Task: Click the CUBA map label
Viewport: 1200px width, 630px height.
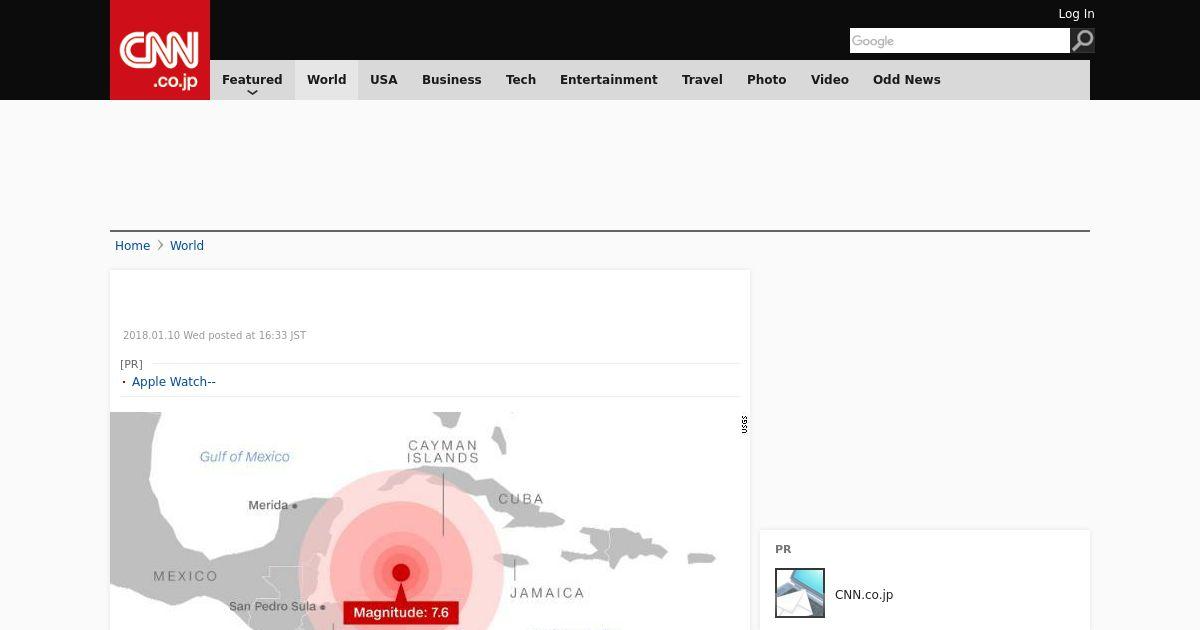Action: 521,499
